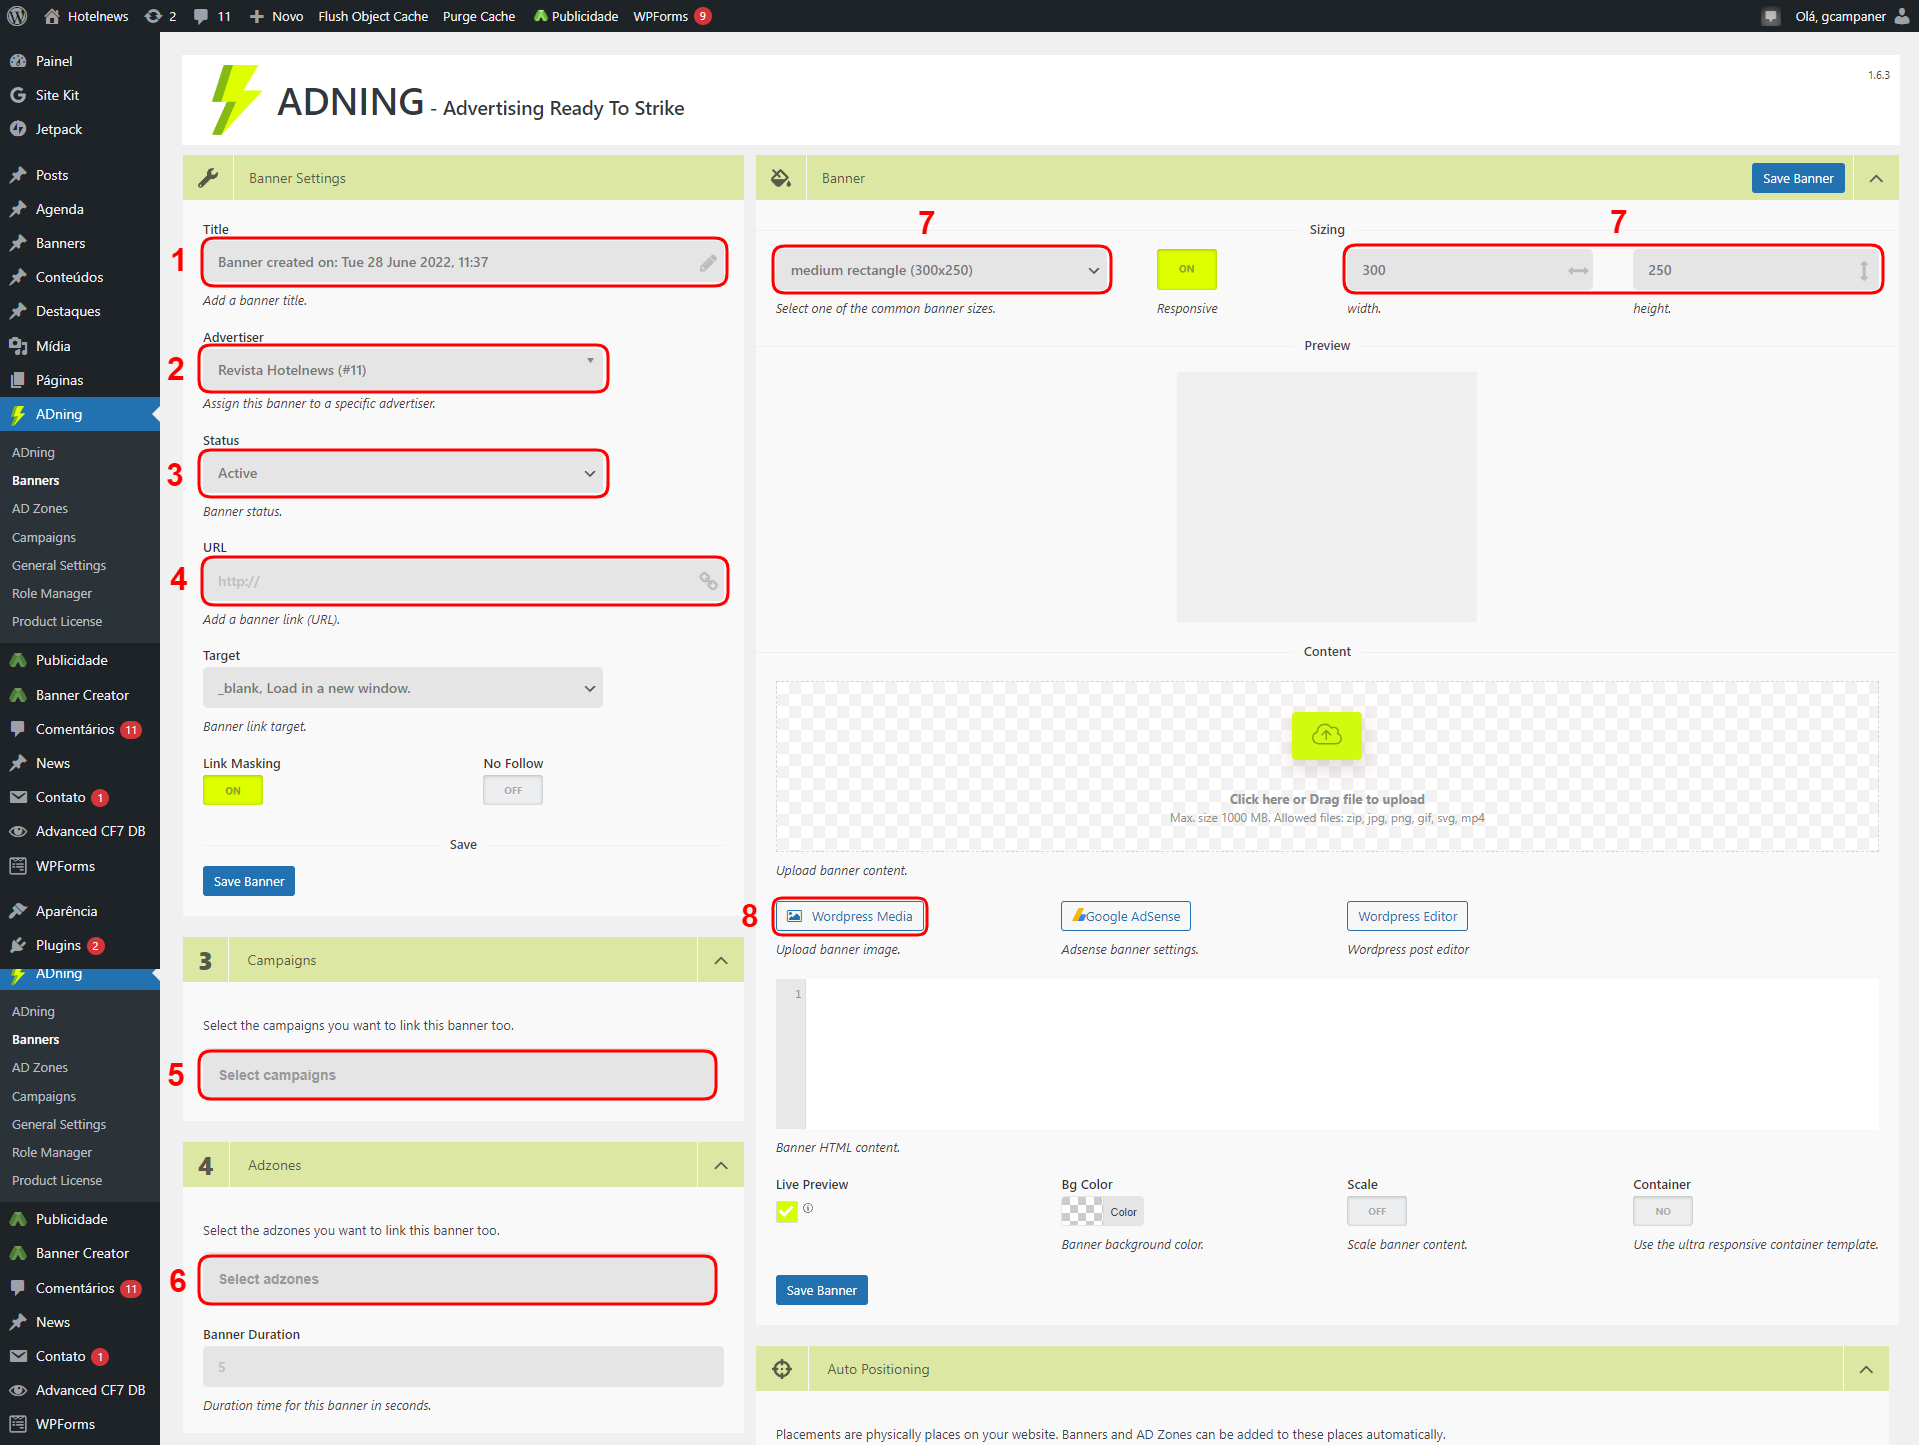This screenshot has height=1445, width=1919.
Task: Click the cloud upload icon in Content area
Action: [1326, 735]
